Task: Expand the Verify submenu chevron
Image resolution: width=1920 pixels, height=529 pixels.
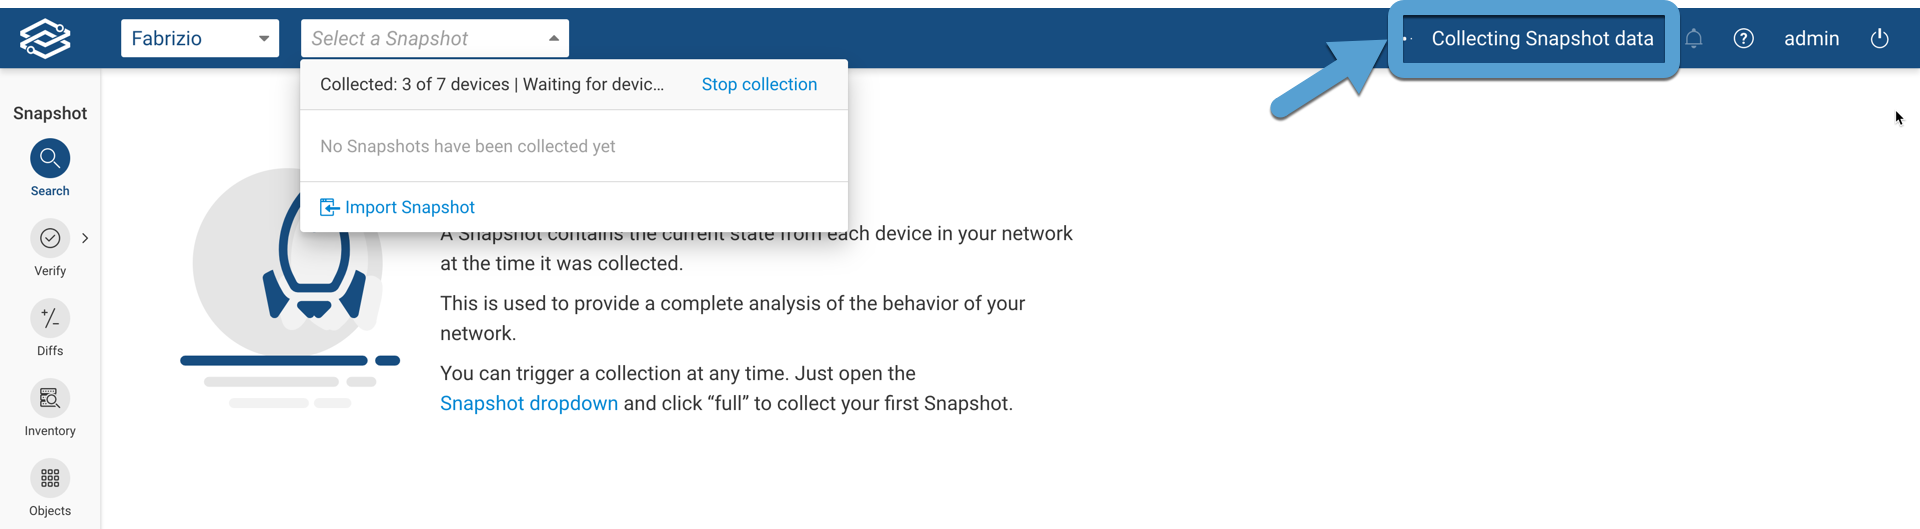Action: [x=85, y=238]
